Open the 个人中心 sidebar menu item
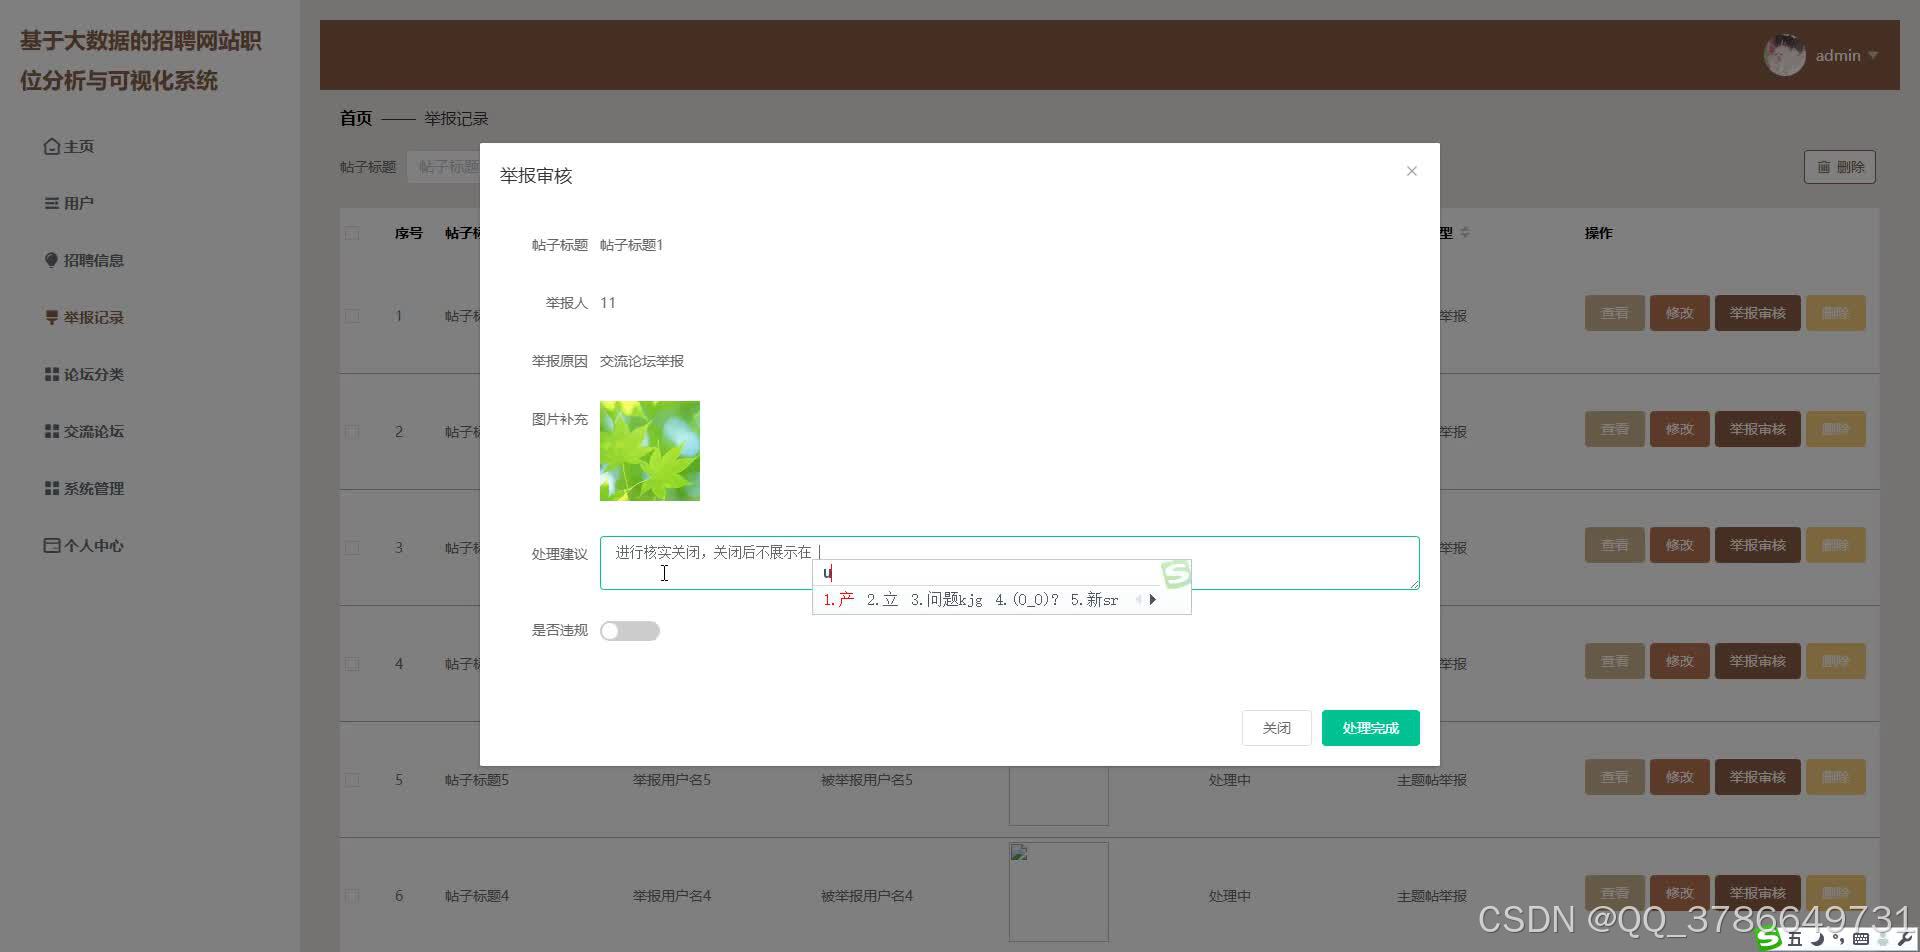Image resolution: width=1920 pixels, height=952 pixels. click(84, 546)
